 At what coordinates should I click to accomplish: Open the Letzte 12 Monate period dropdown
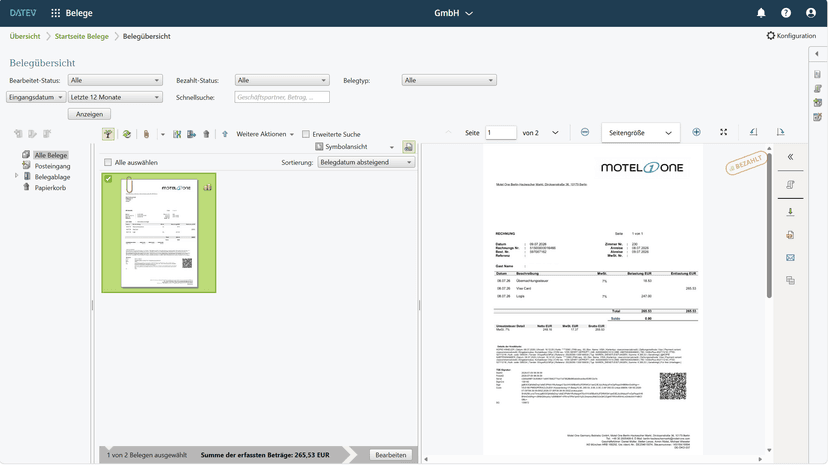[115, 97]
